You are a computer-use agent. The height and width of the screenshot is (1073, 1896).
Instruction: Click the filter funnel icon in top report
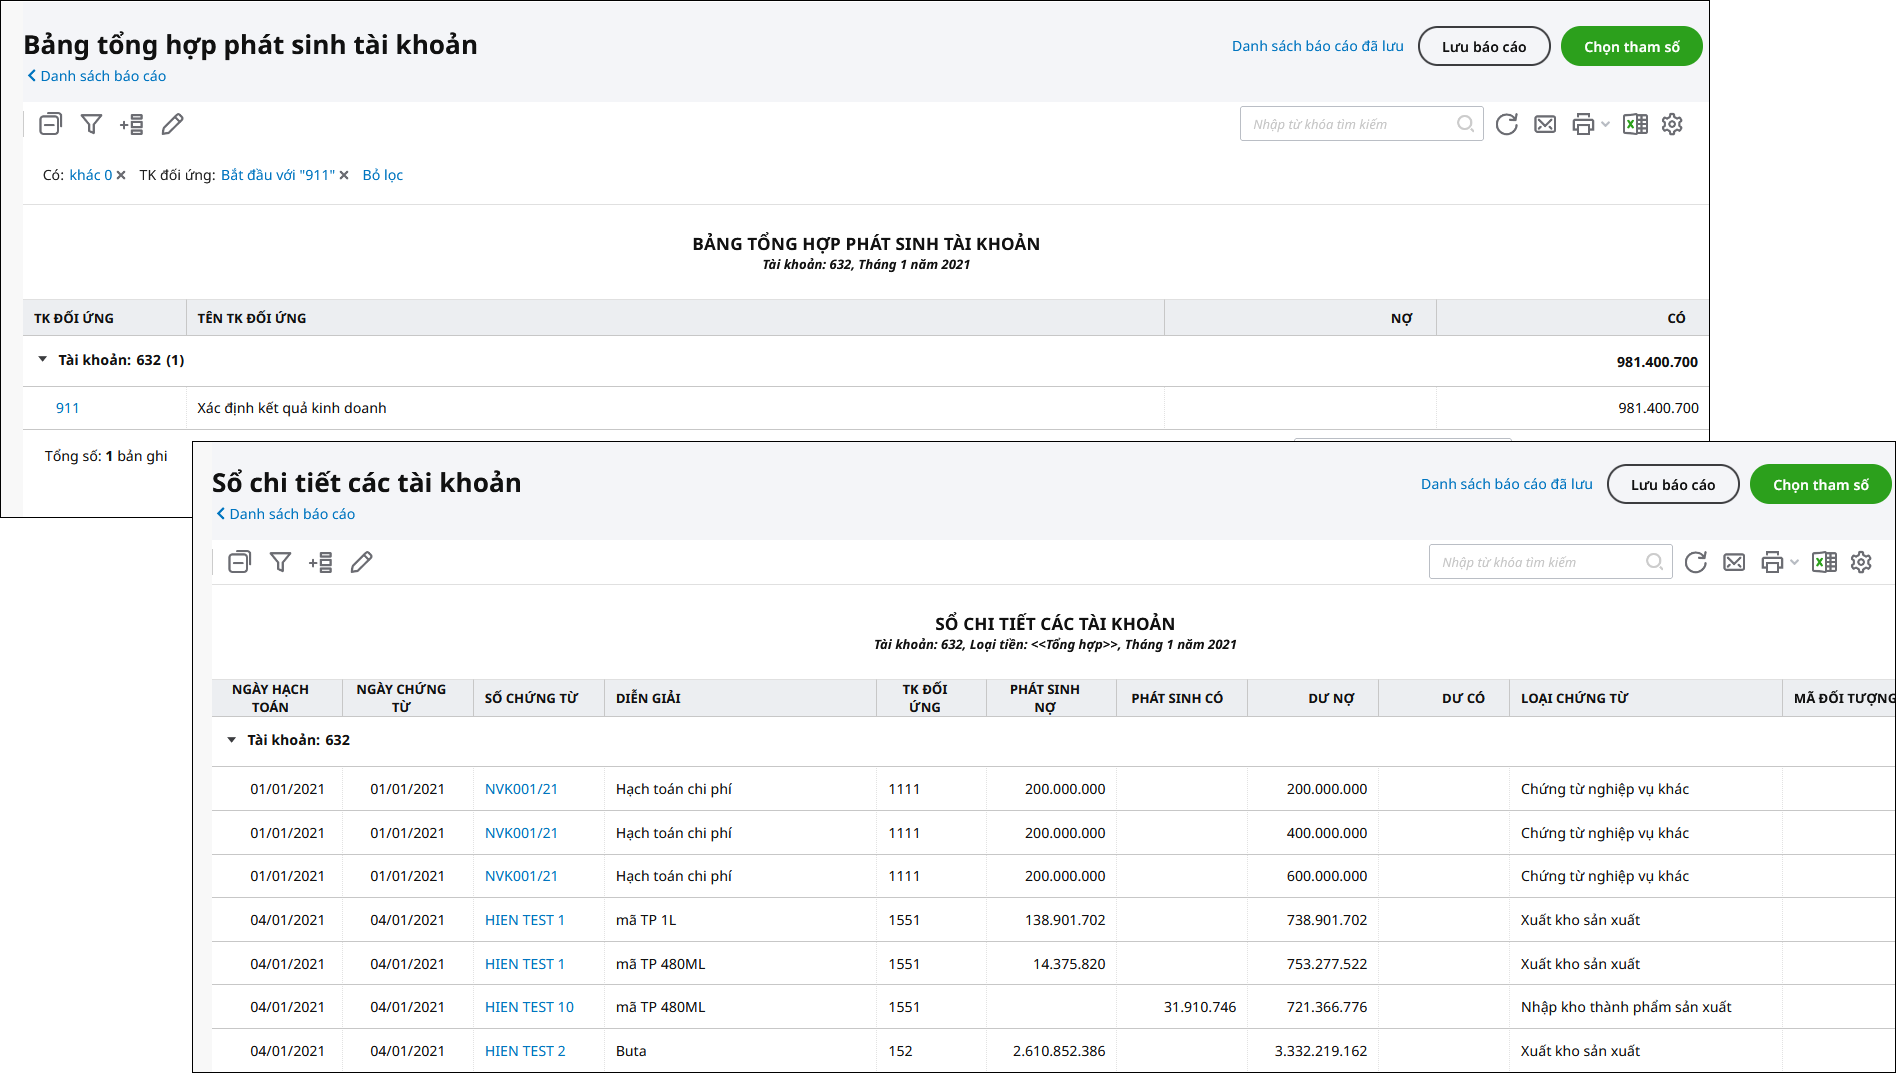click(91, 124)
